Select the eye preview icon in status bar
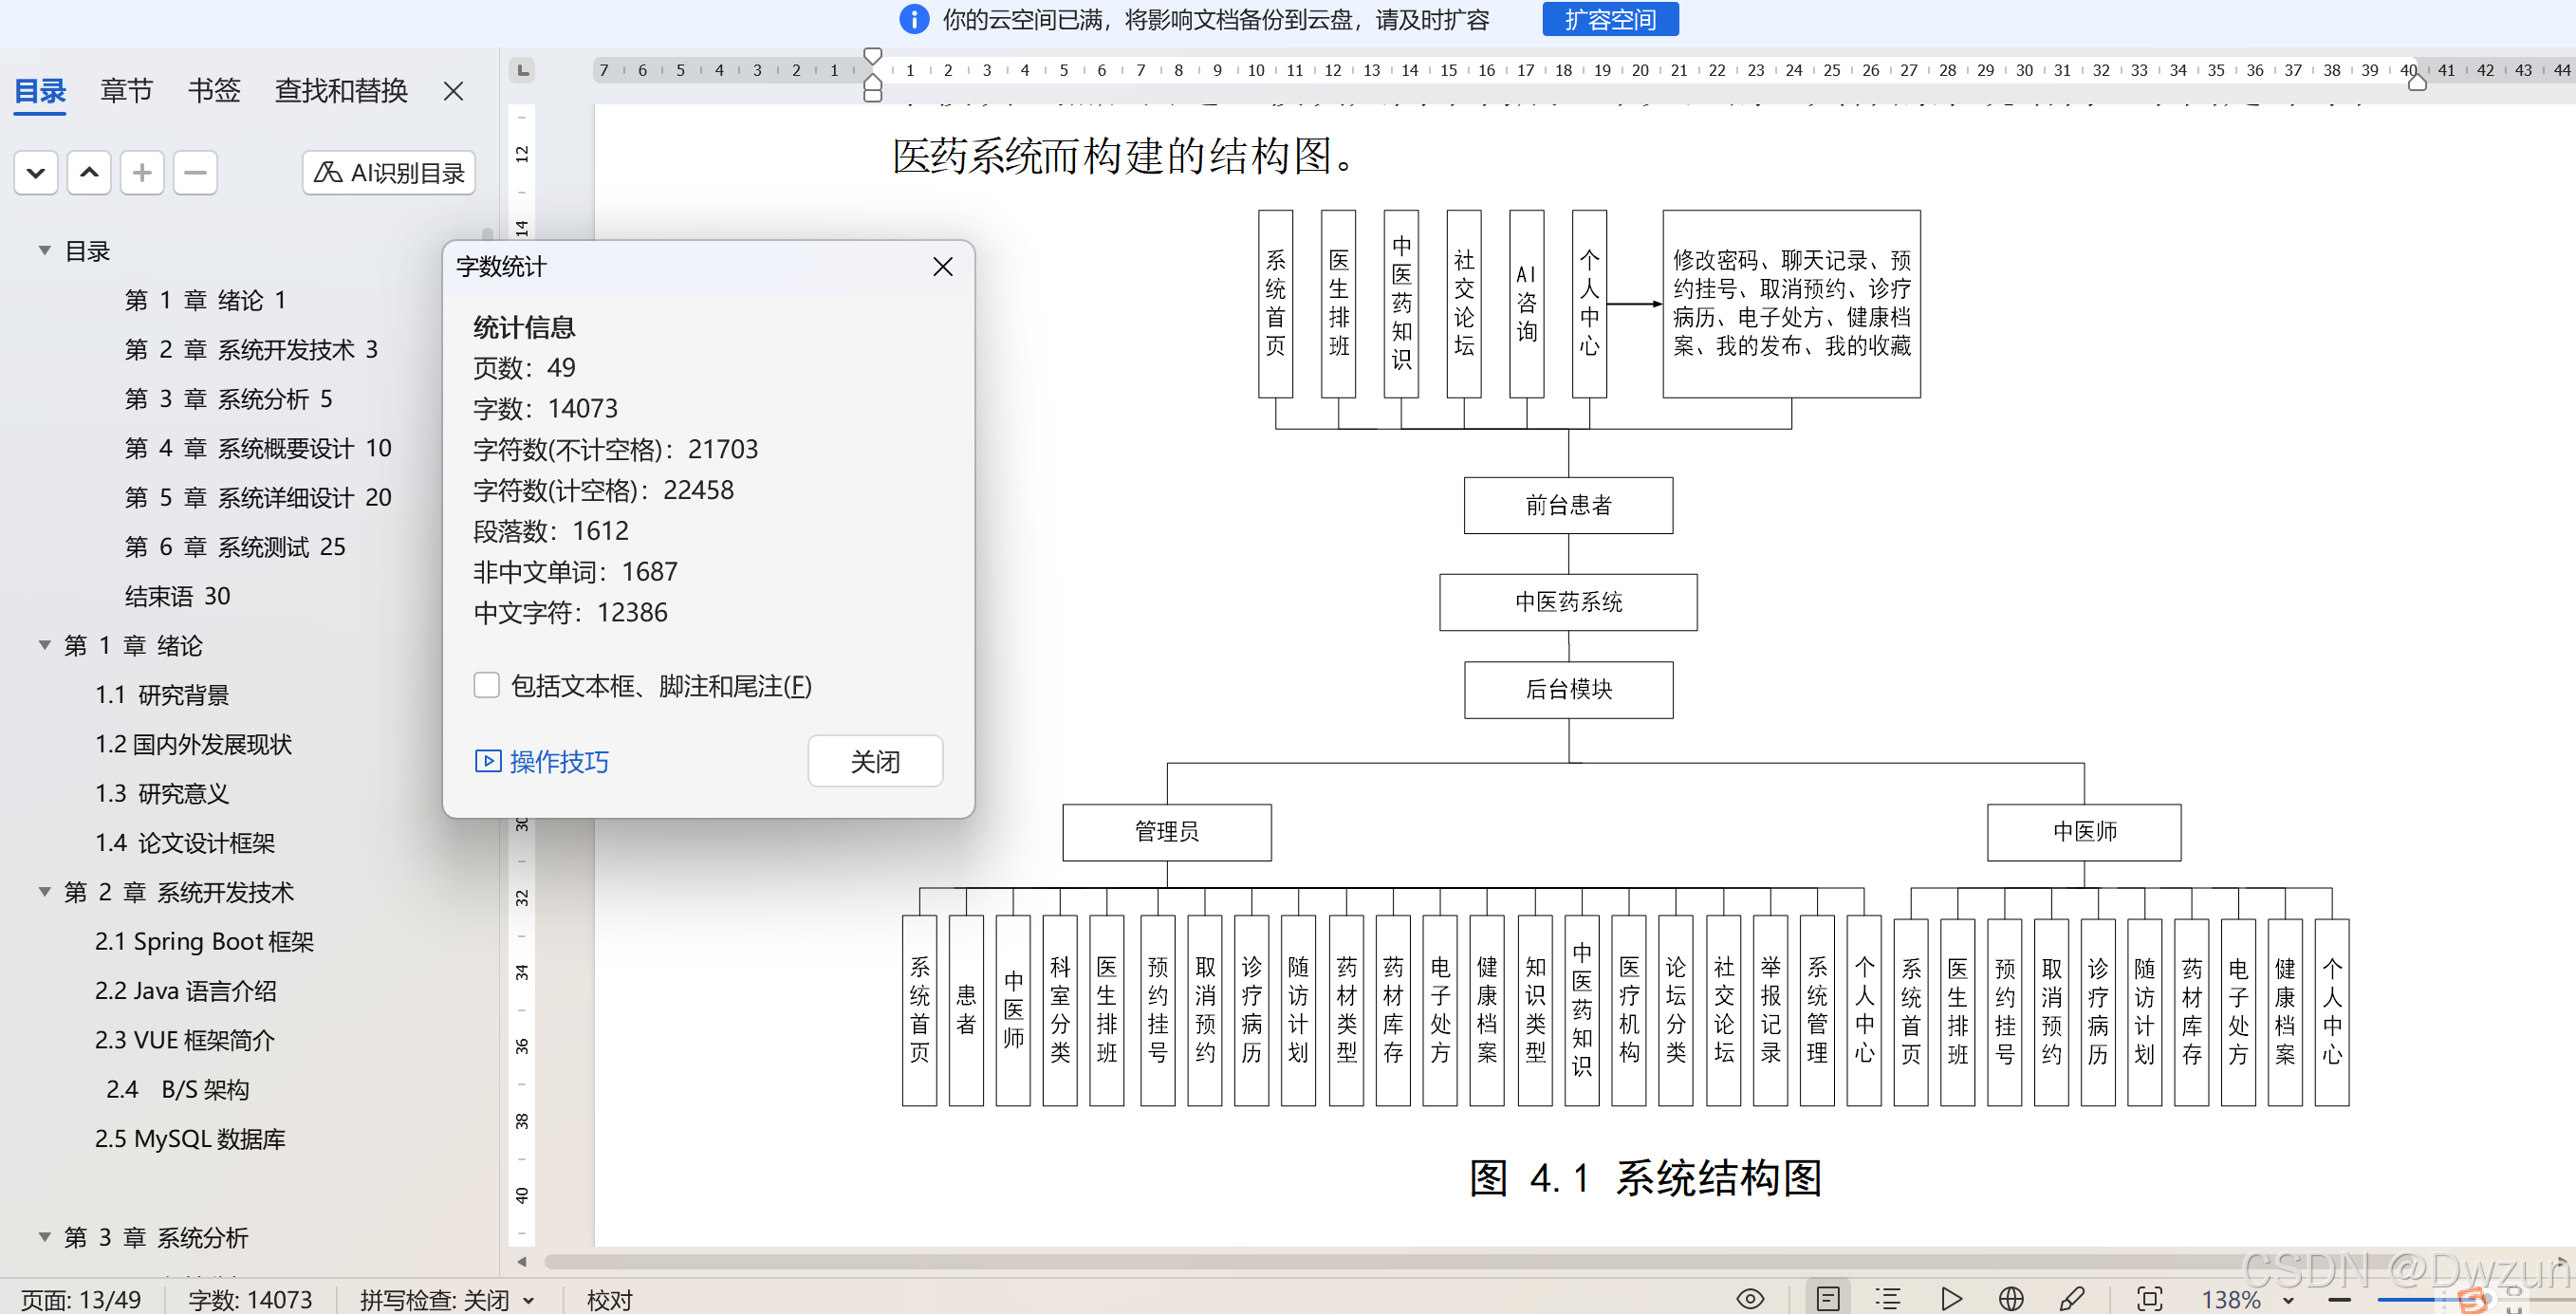Viewport: 2576px width, 1314px height. 1751,1298
